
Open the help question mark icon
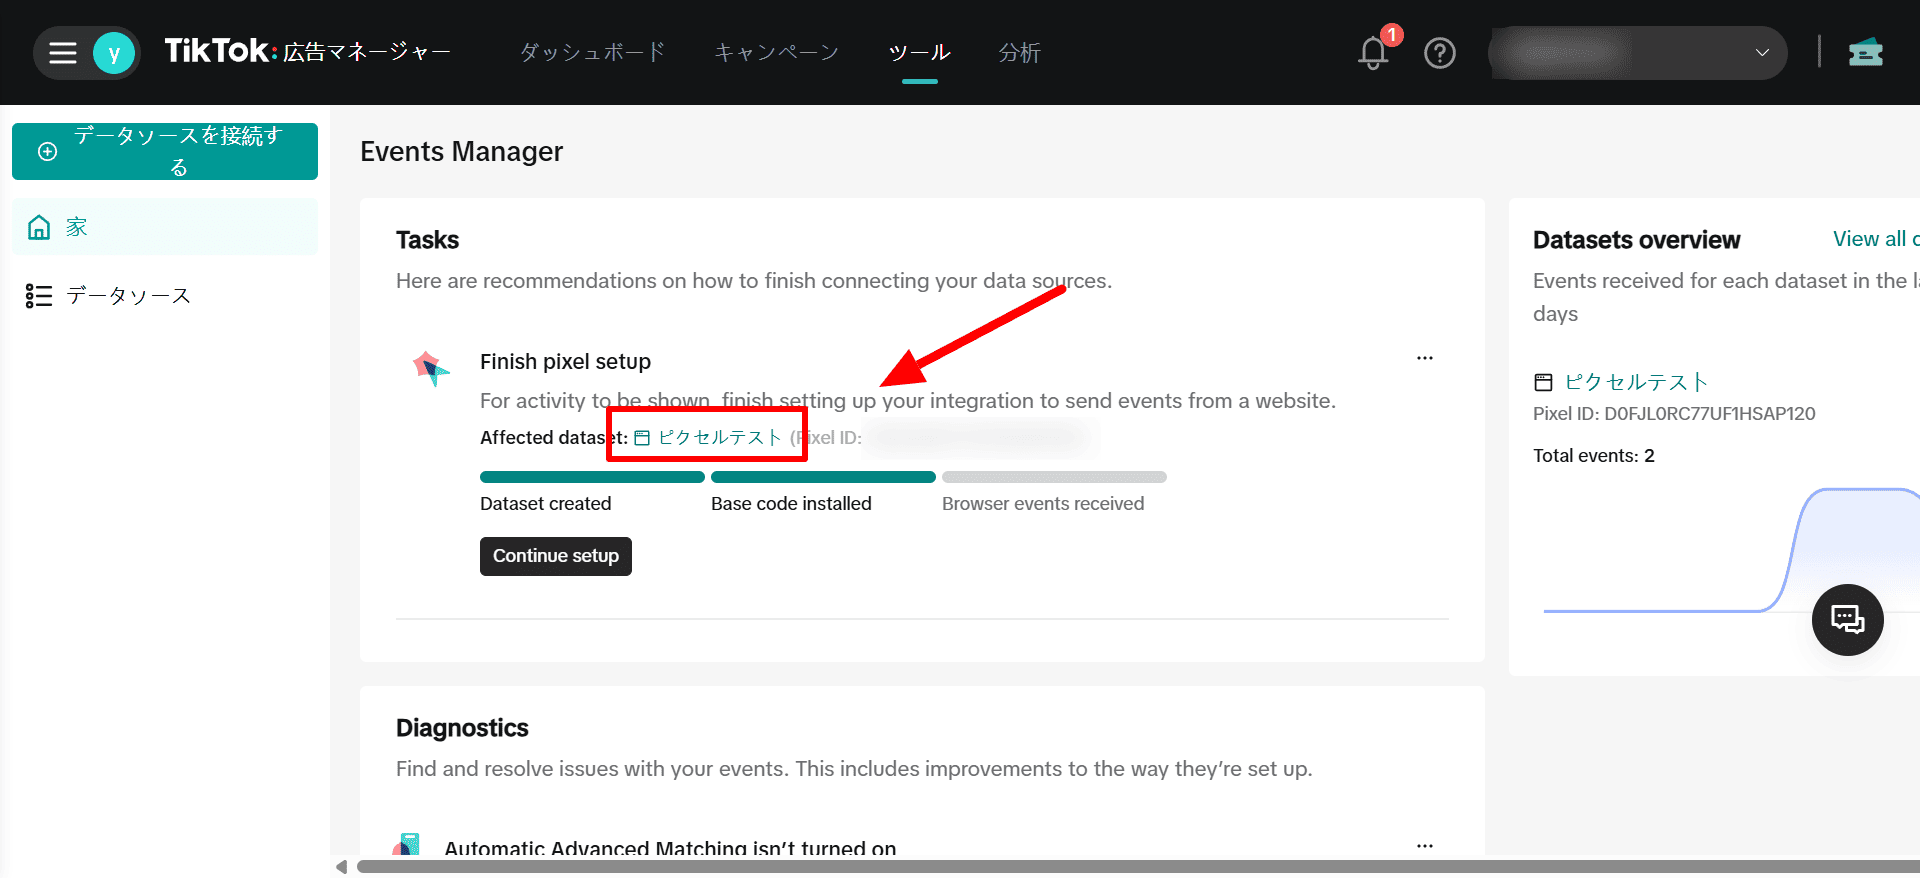click(1439, 53)
